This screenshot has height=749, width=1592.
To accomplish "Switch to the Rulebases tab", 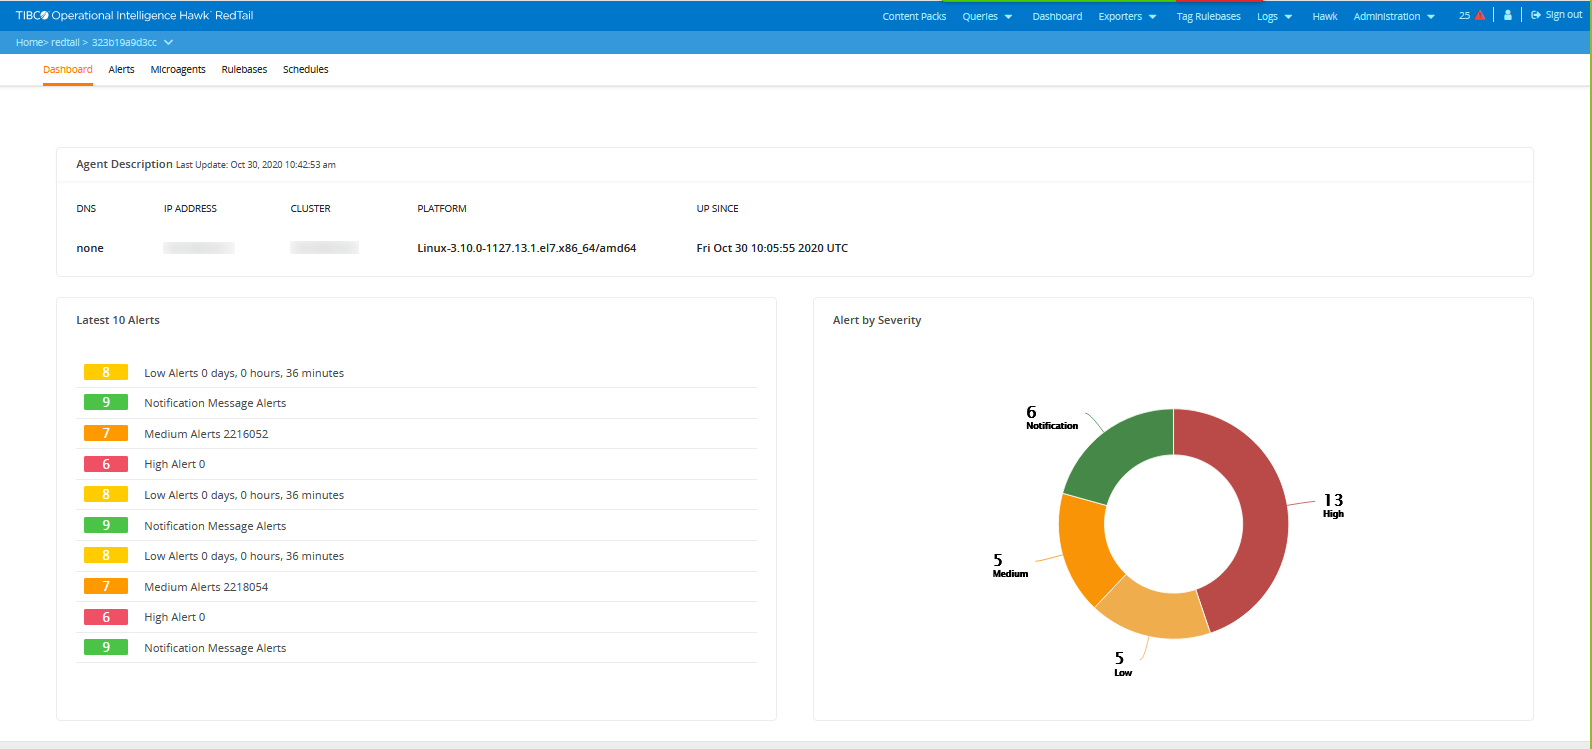I will click(x=244, y=70).
